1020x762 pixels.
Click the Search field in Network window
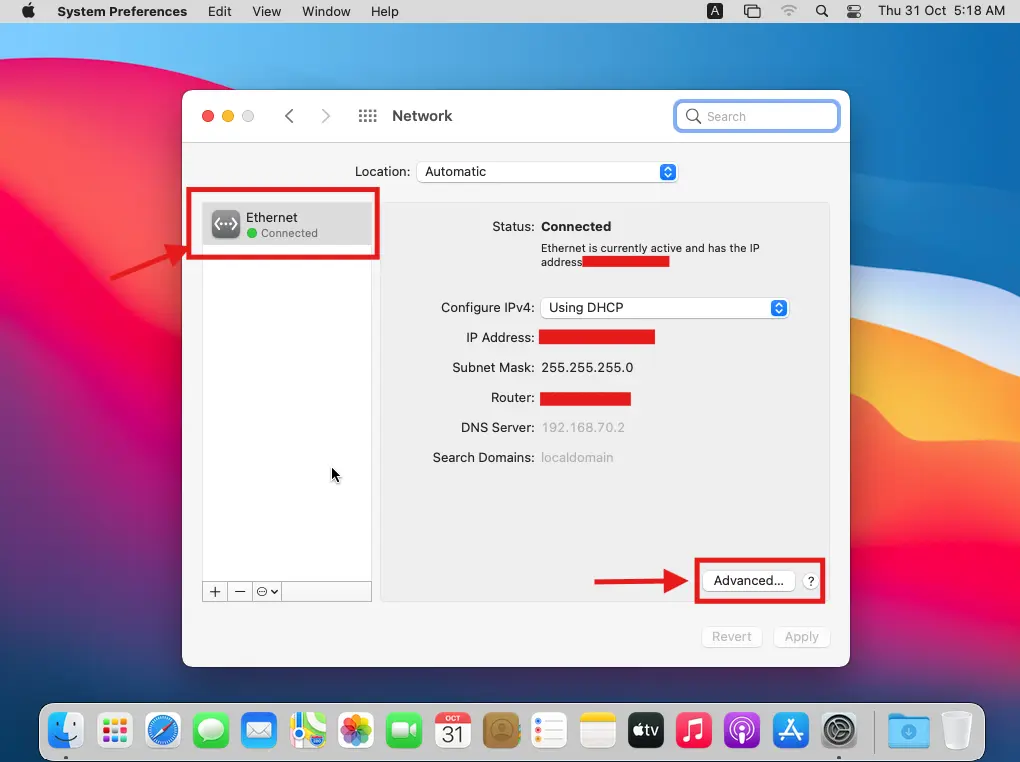pyautogui.click(x=757, y=116)
